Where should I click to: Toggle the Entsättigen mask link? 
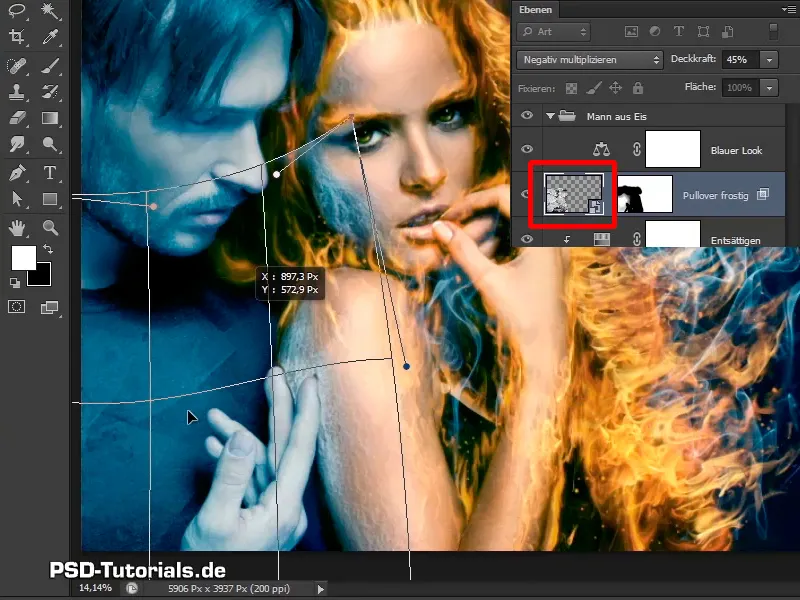point(636,239)
